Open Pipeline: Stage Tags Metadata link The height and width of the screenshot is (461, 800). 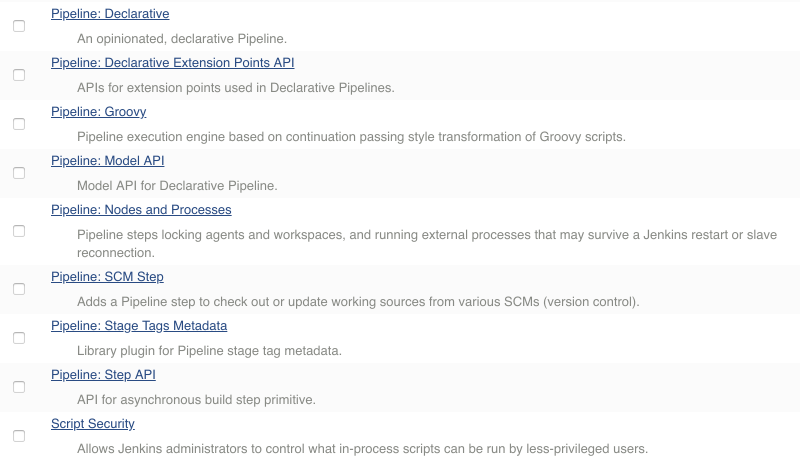(x=139, y=326)
